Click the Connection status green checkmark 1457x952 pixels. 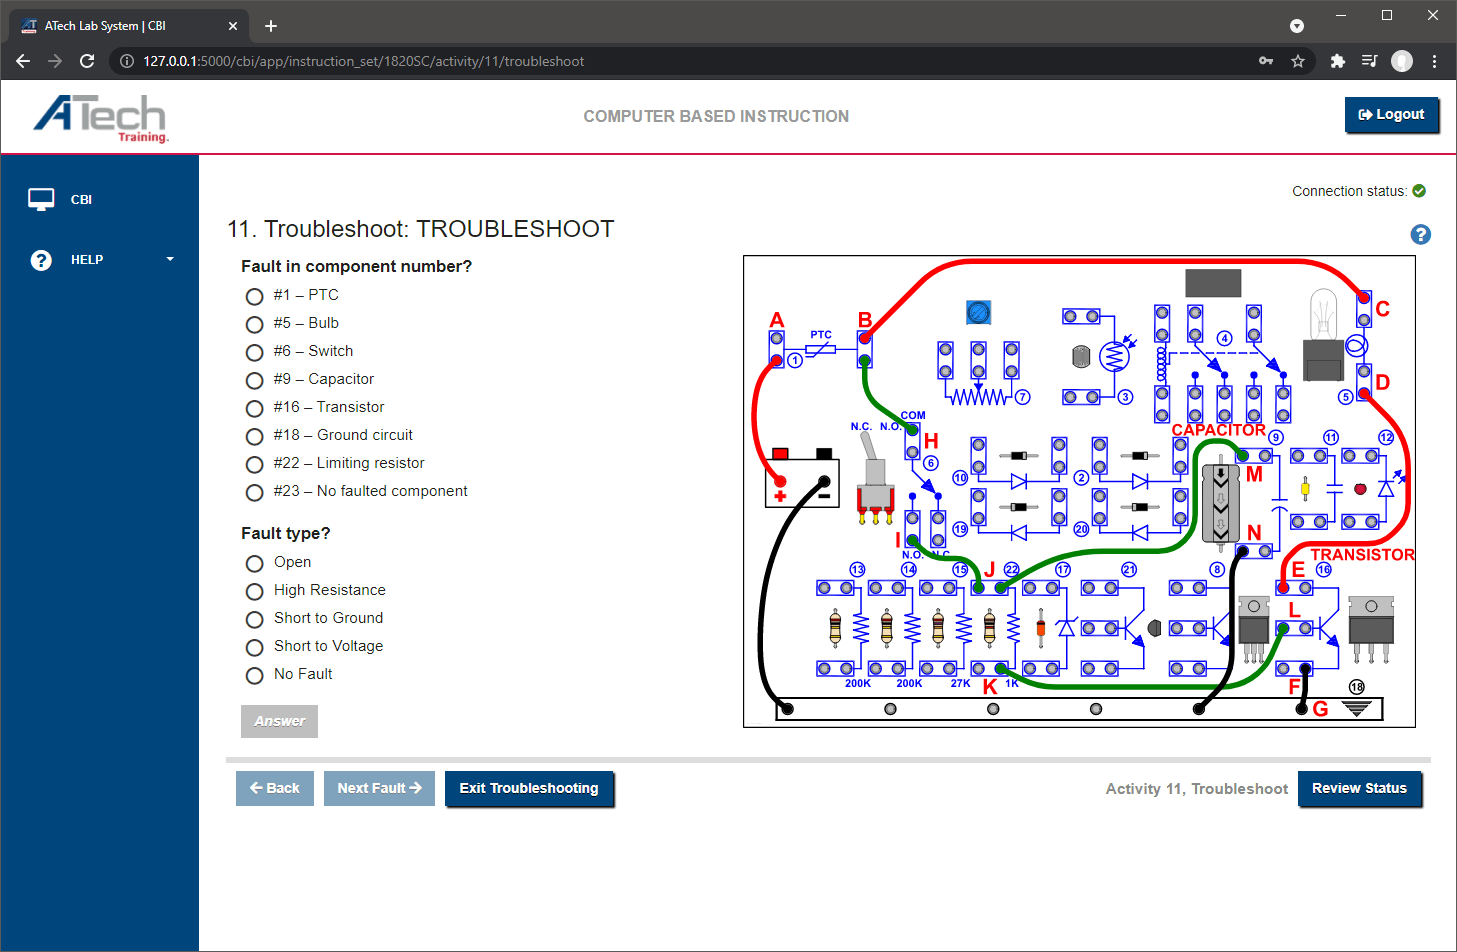point(1419,190)
